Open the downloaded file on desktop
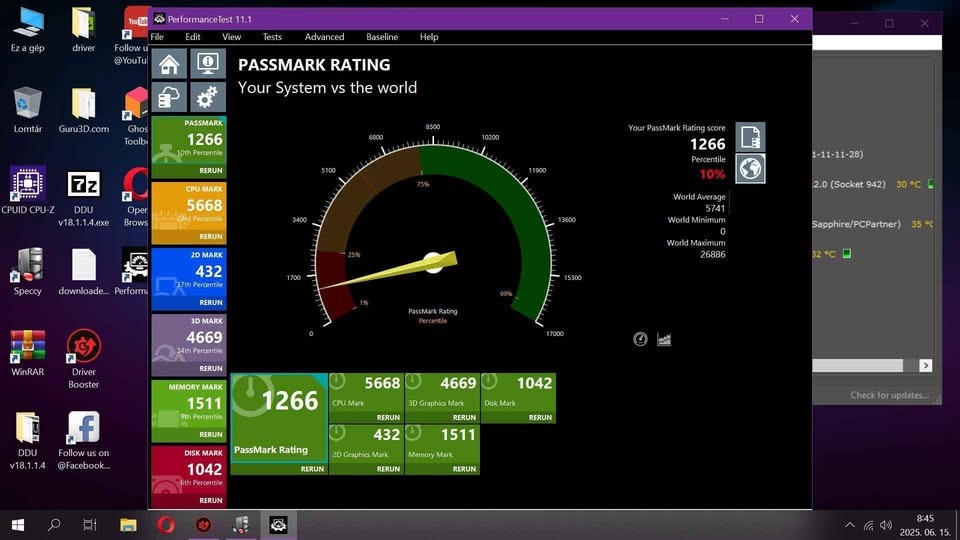The width and height of the screenshot is (960, 540). pos(83,272)
